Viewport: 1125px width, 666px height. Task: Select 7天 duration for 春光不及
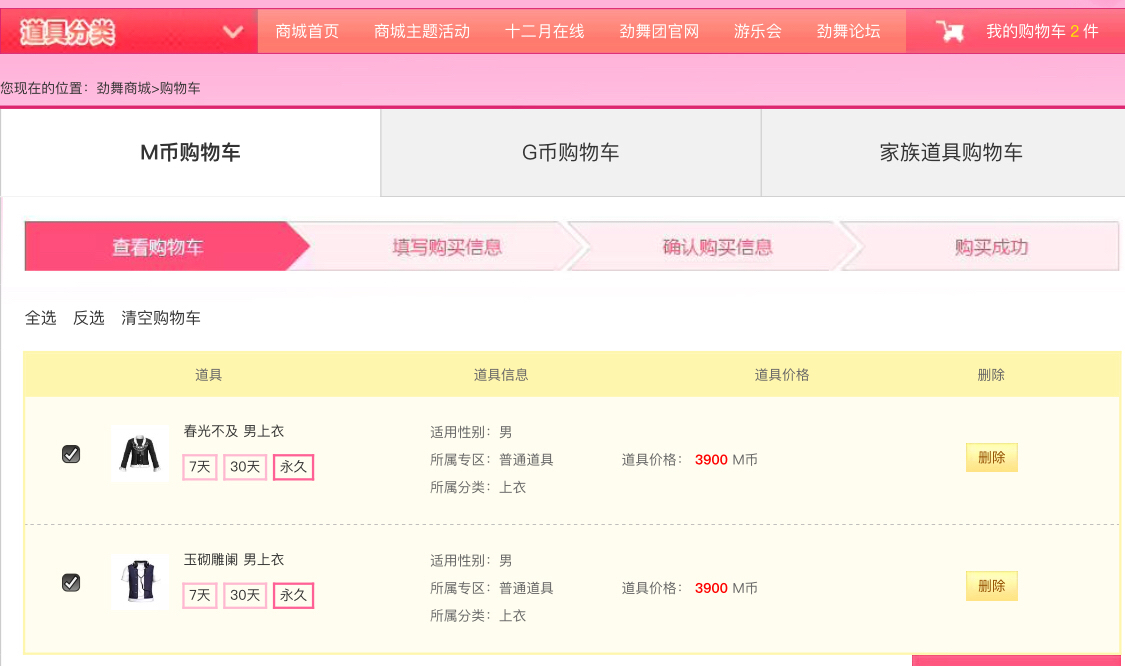(x=199, y=467)
